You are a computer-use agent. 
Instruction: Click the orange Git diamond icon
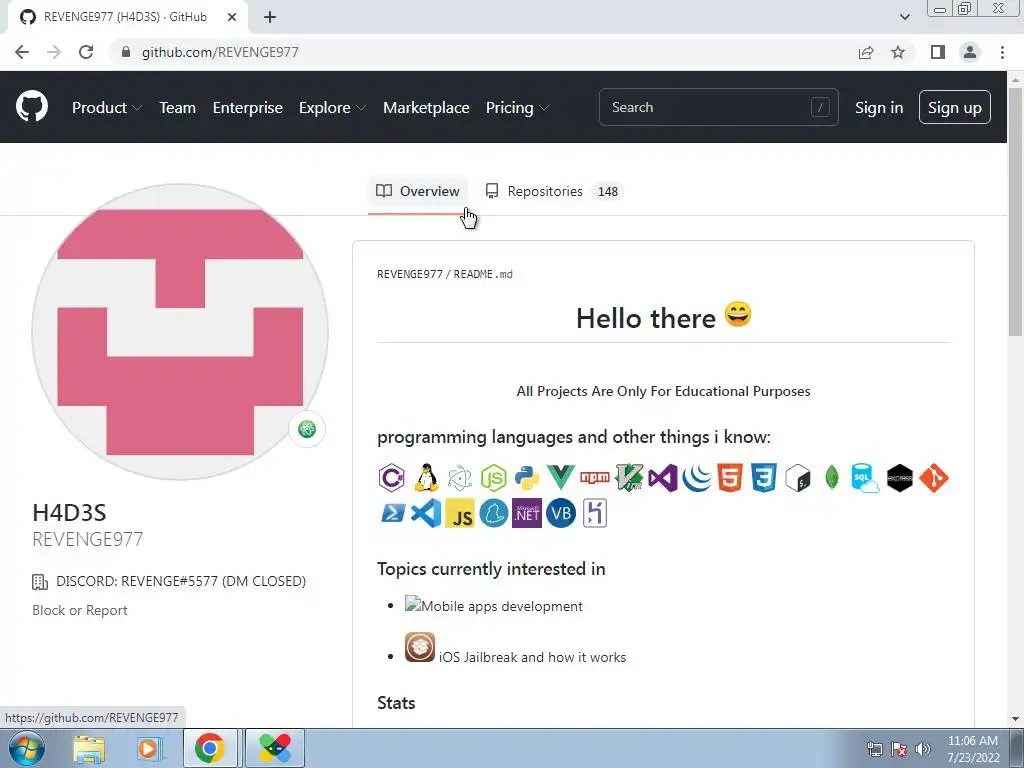(934, 477)
